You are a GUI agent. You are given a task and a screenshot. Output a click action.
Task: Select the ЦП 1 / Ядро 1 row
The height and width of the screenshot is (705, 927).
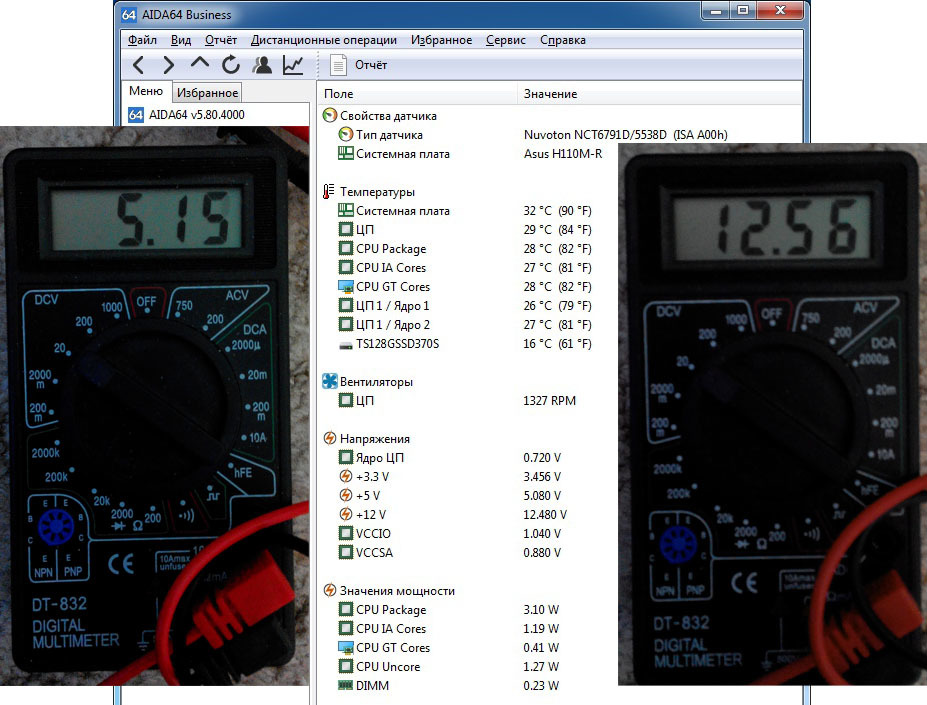coord(465,305)
